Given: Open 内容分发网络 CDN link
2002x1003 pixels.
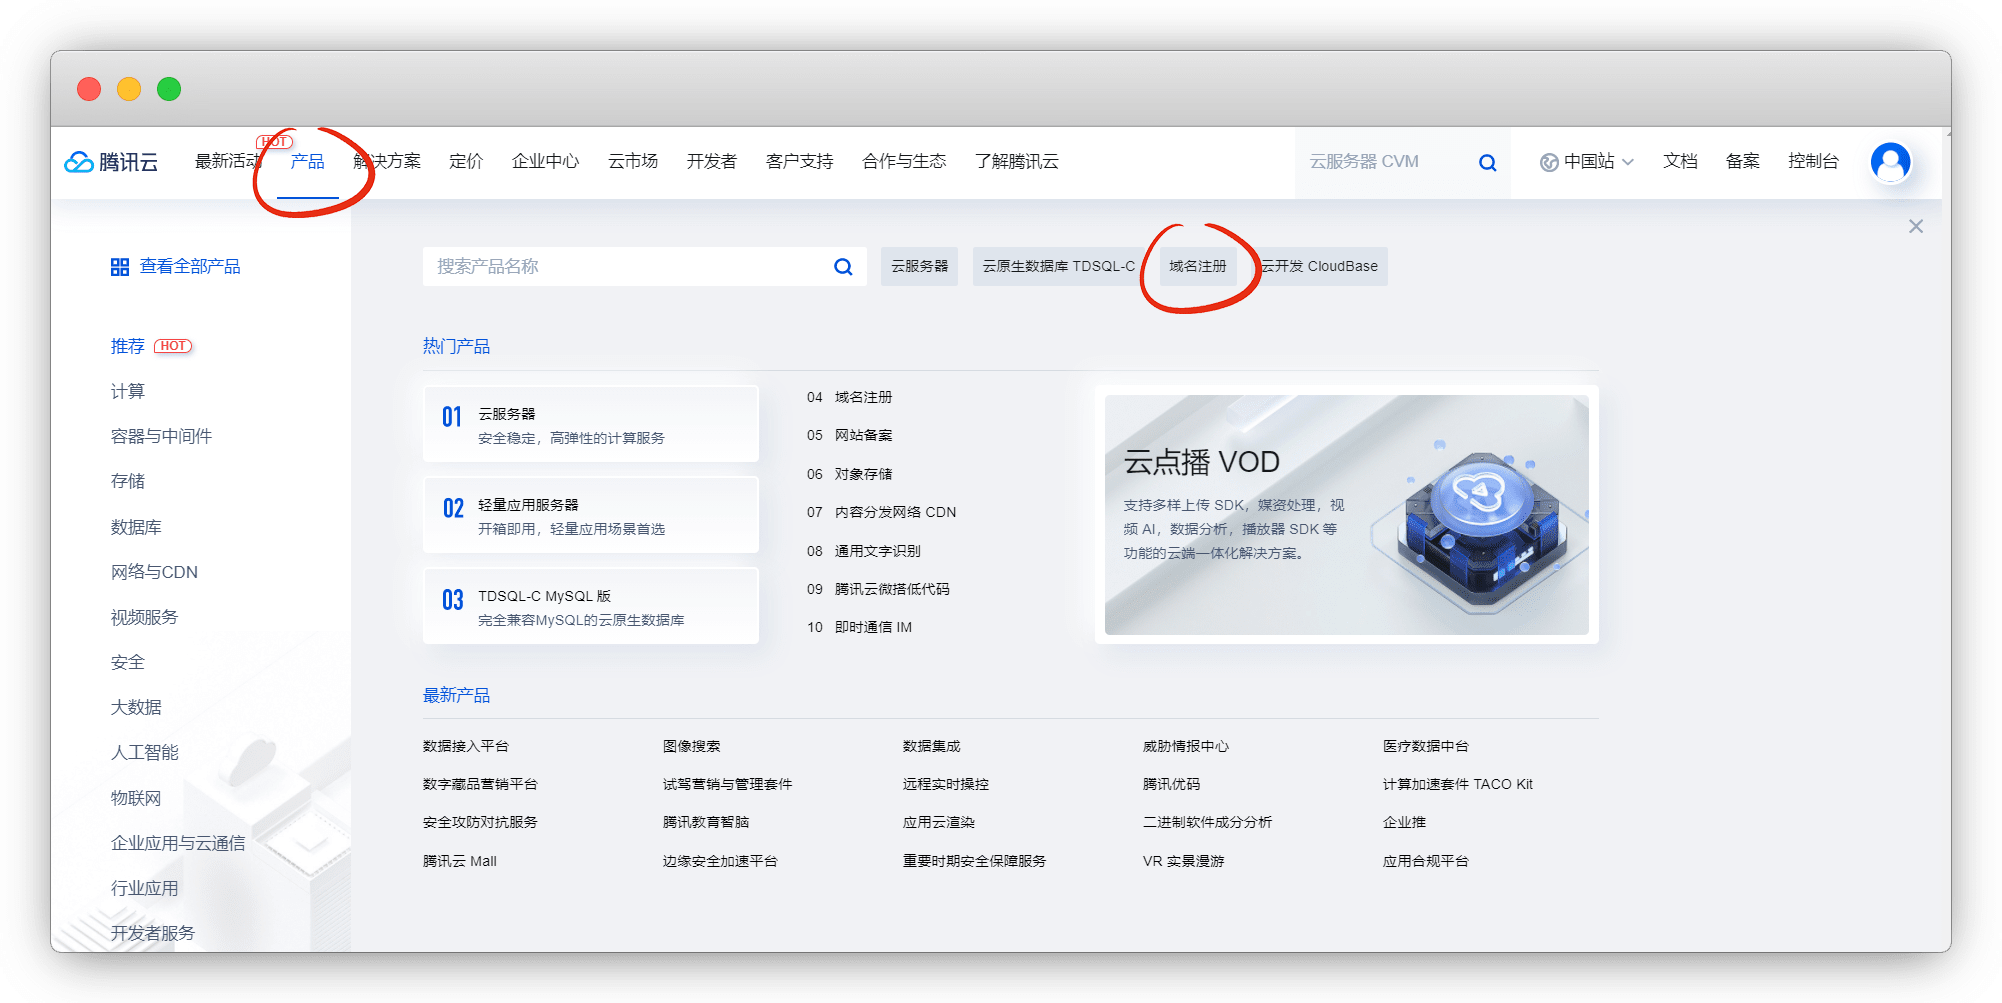Looking at the screenshot, I should [895, 512].
